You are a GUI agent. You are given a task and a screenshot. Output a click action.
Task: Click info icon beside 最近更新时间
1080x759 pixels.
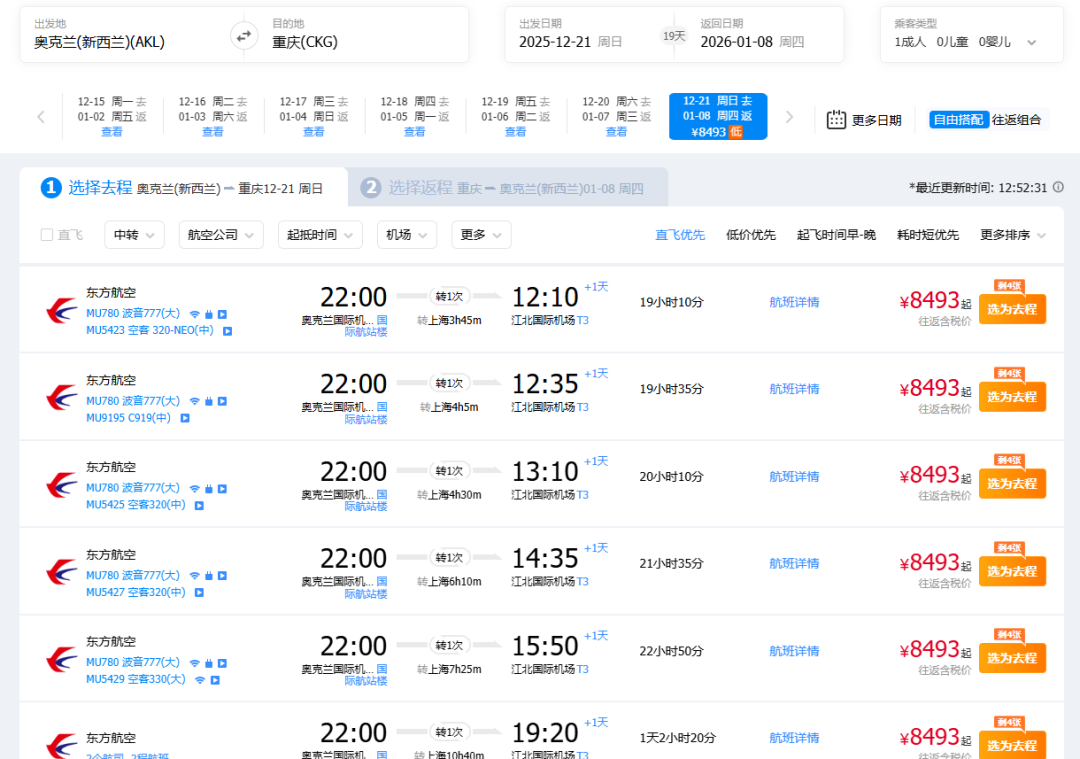point(1058,187)
